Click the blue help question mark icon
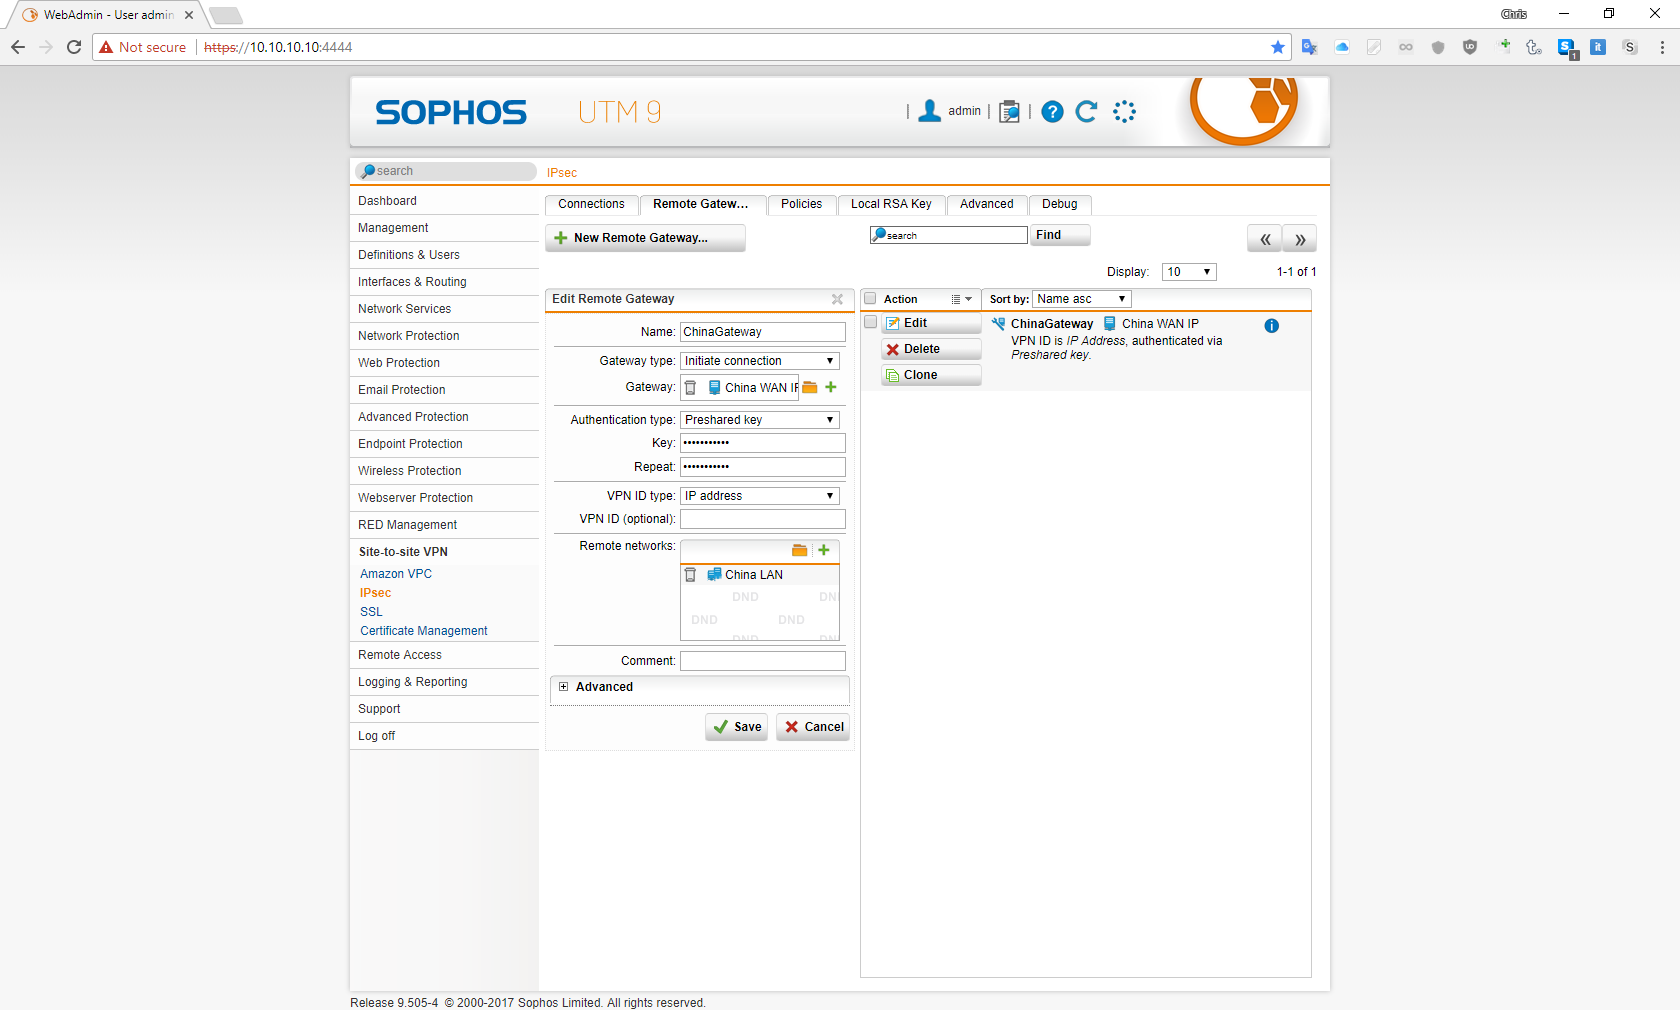 1052,112
